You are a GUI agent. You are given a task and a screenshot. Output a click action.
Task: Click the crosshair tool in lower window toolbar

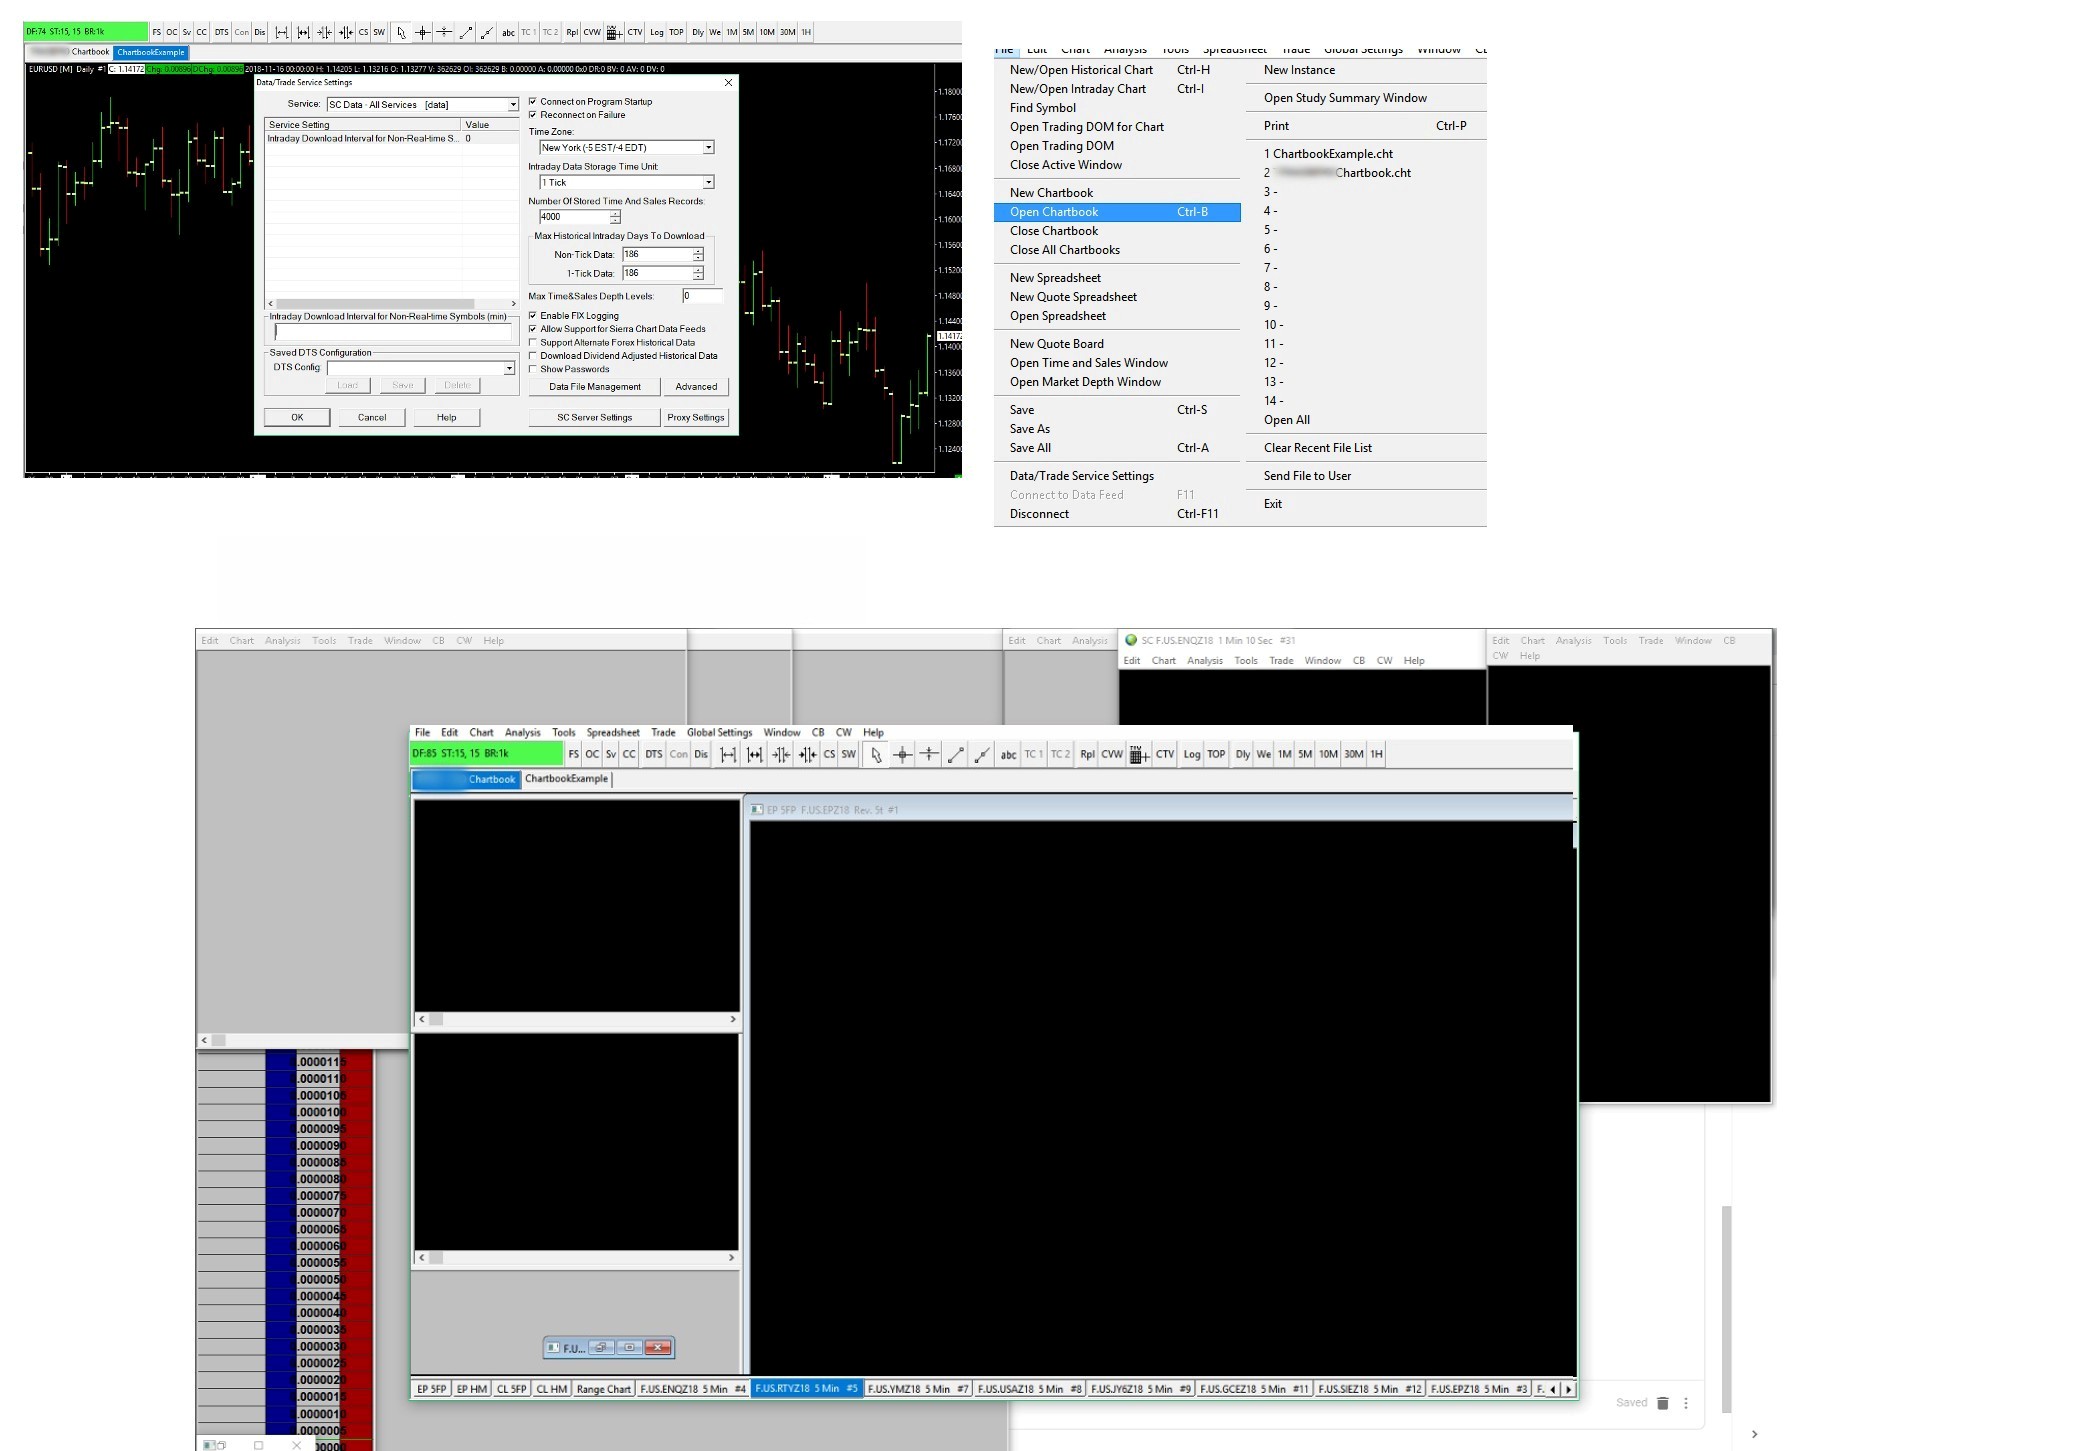pyautogui.click(x=902, y=755)
